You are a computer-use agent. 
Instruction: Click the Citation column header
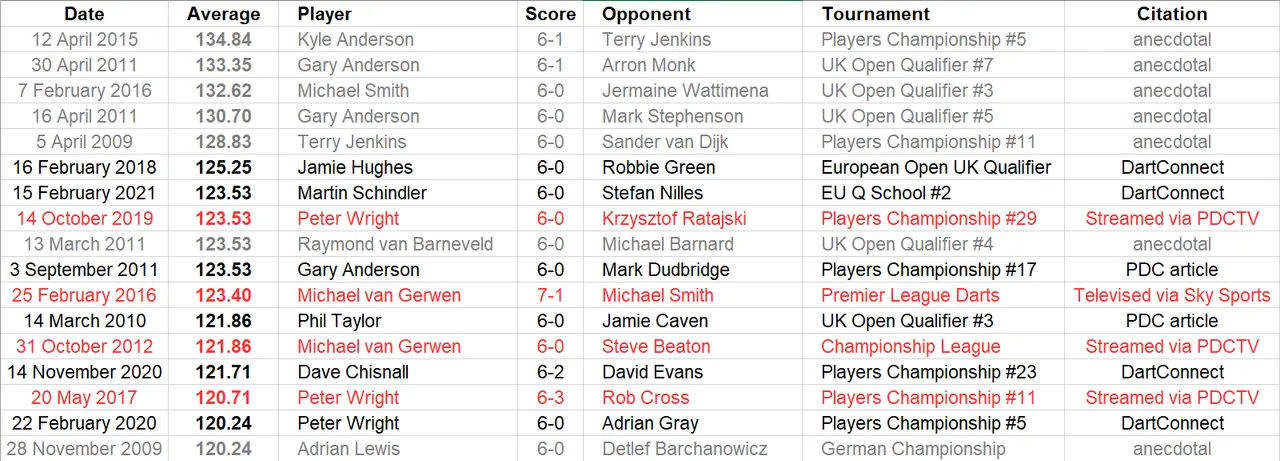pyautogui.click(x=1172, y=14)
